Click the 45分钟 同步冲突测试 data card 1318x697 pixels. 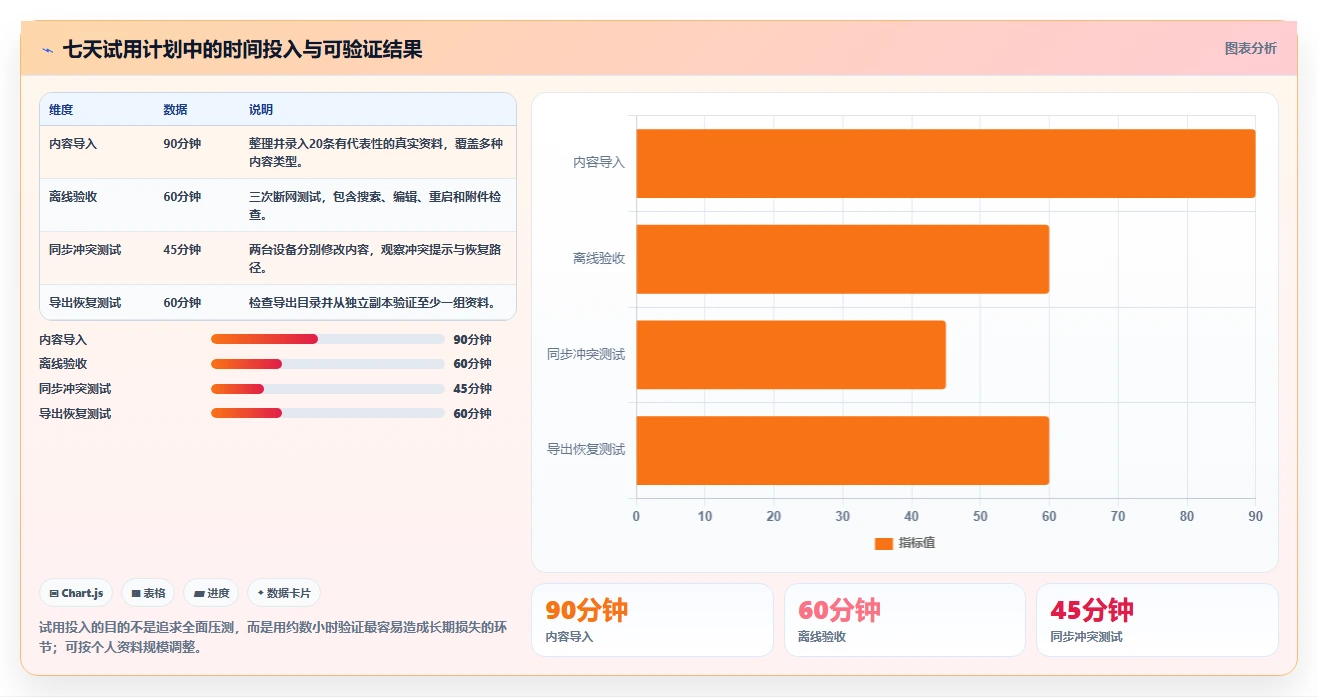(1157, 620)
